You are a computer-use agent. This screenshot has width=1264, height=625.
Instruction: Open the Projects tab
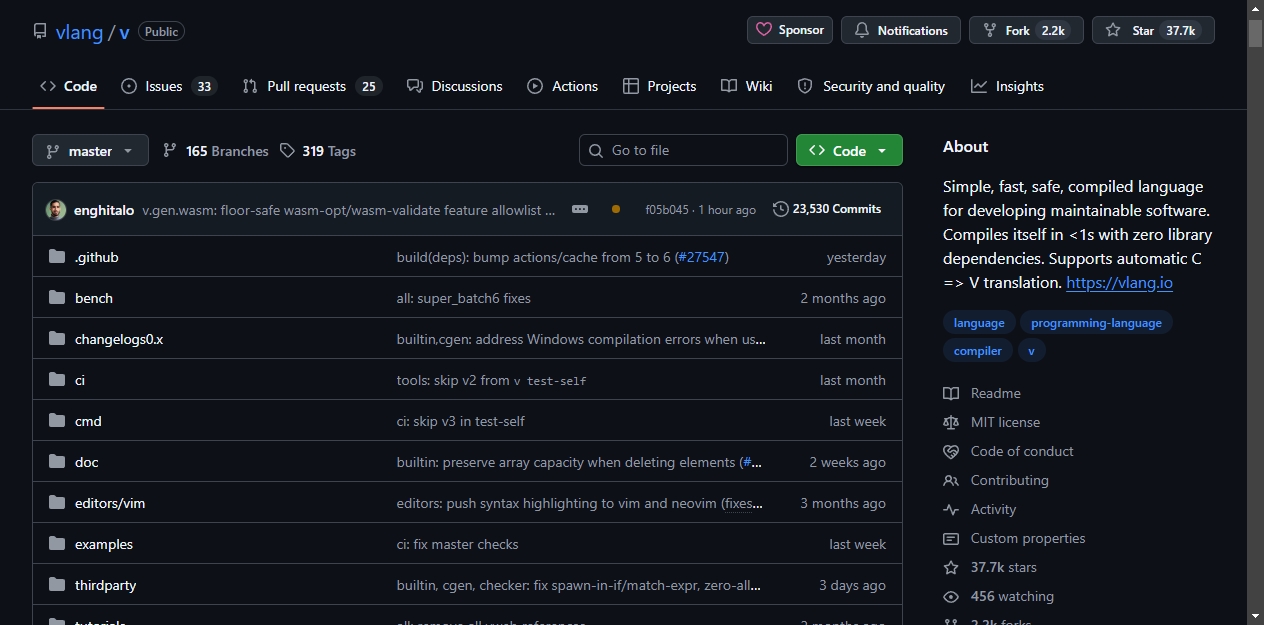click(x=659, y=86)
